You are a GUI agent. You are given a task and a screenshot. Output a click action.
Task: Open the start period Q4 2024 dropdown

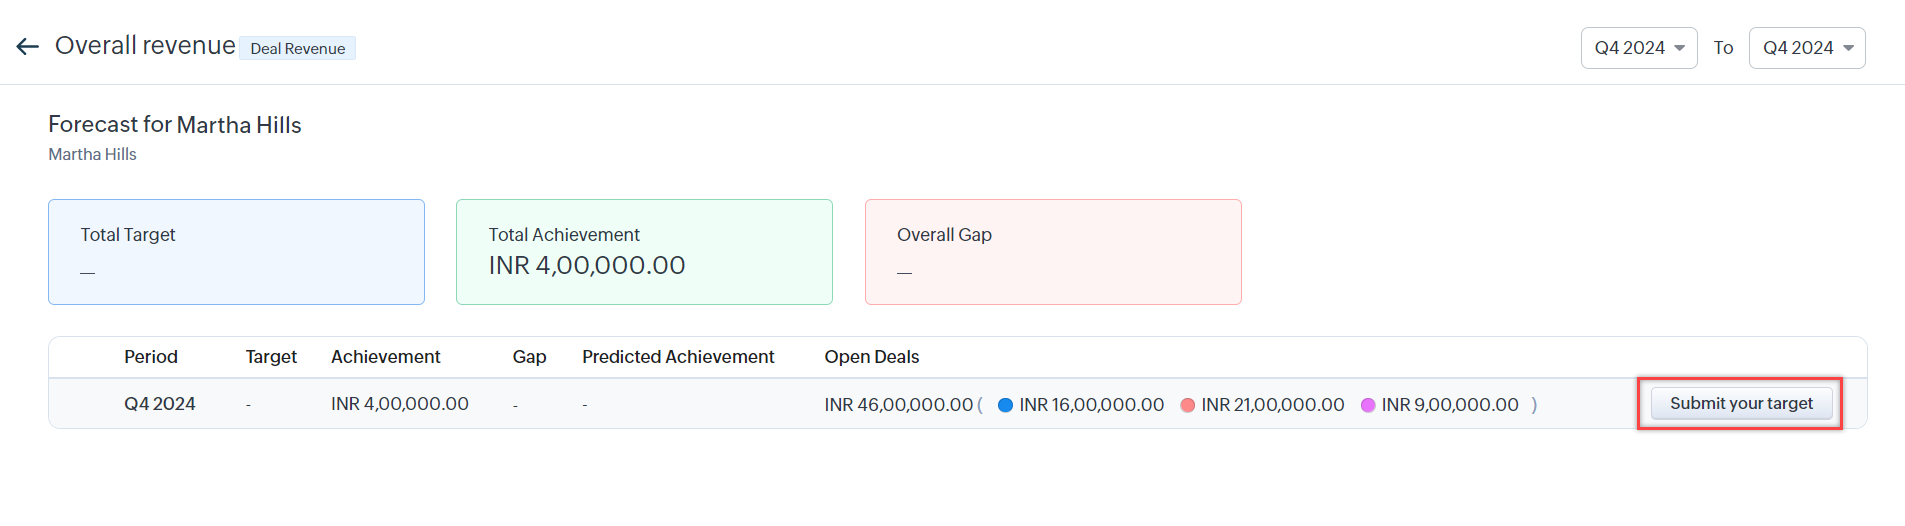click(x=1638, y=48)
